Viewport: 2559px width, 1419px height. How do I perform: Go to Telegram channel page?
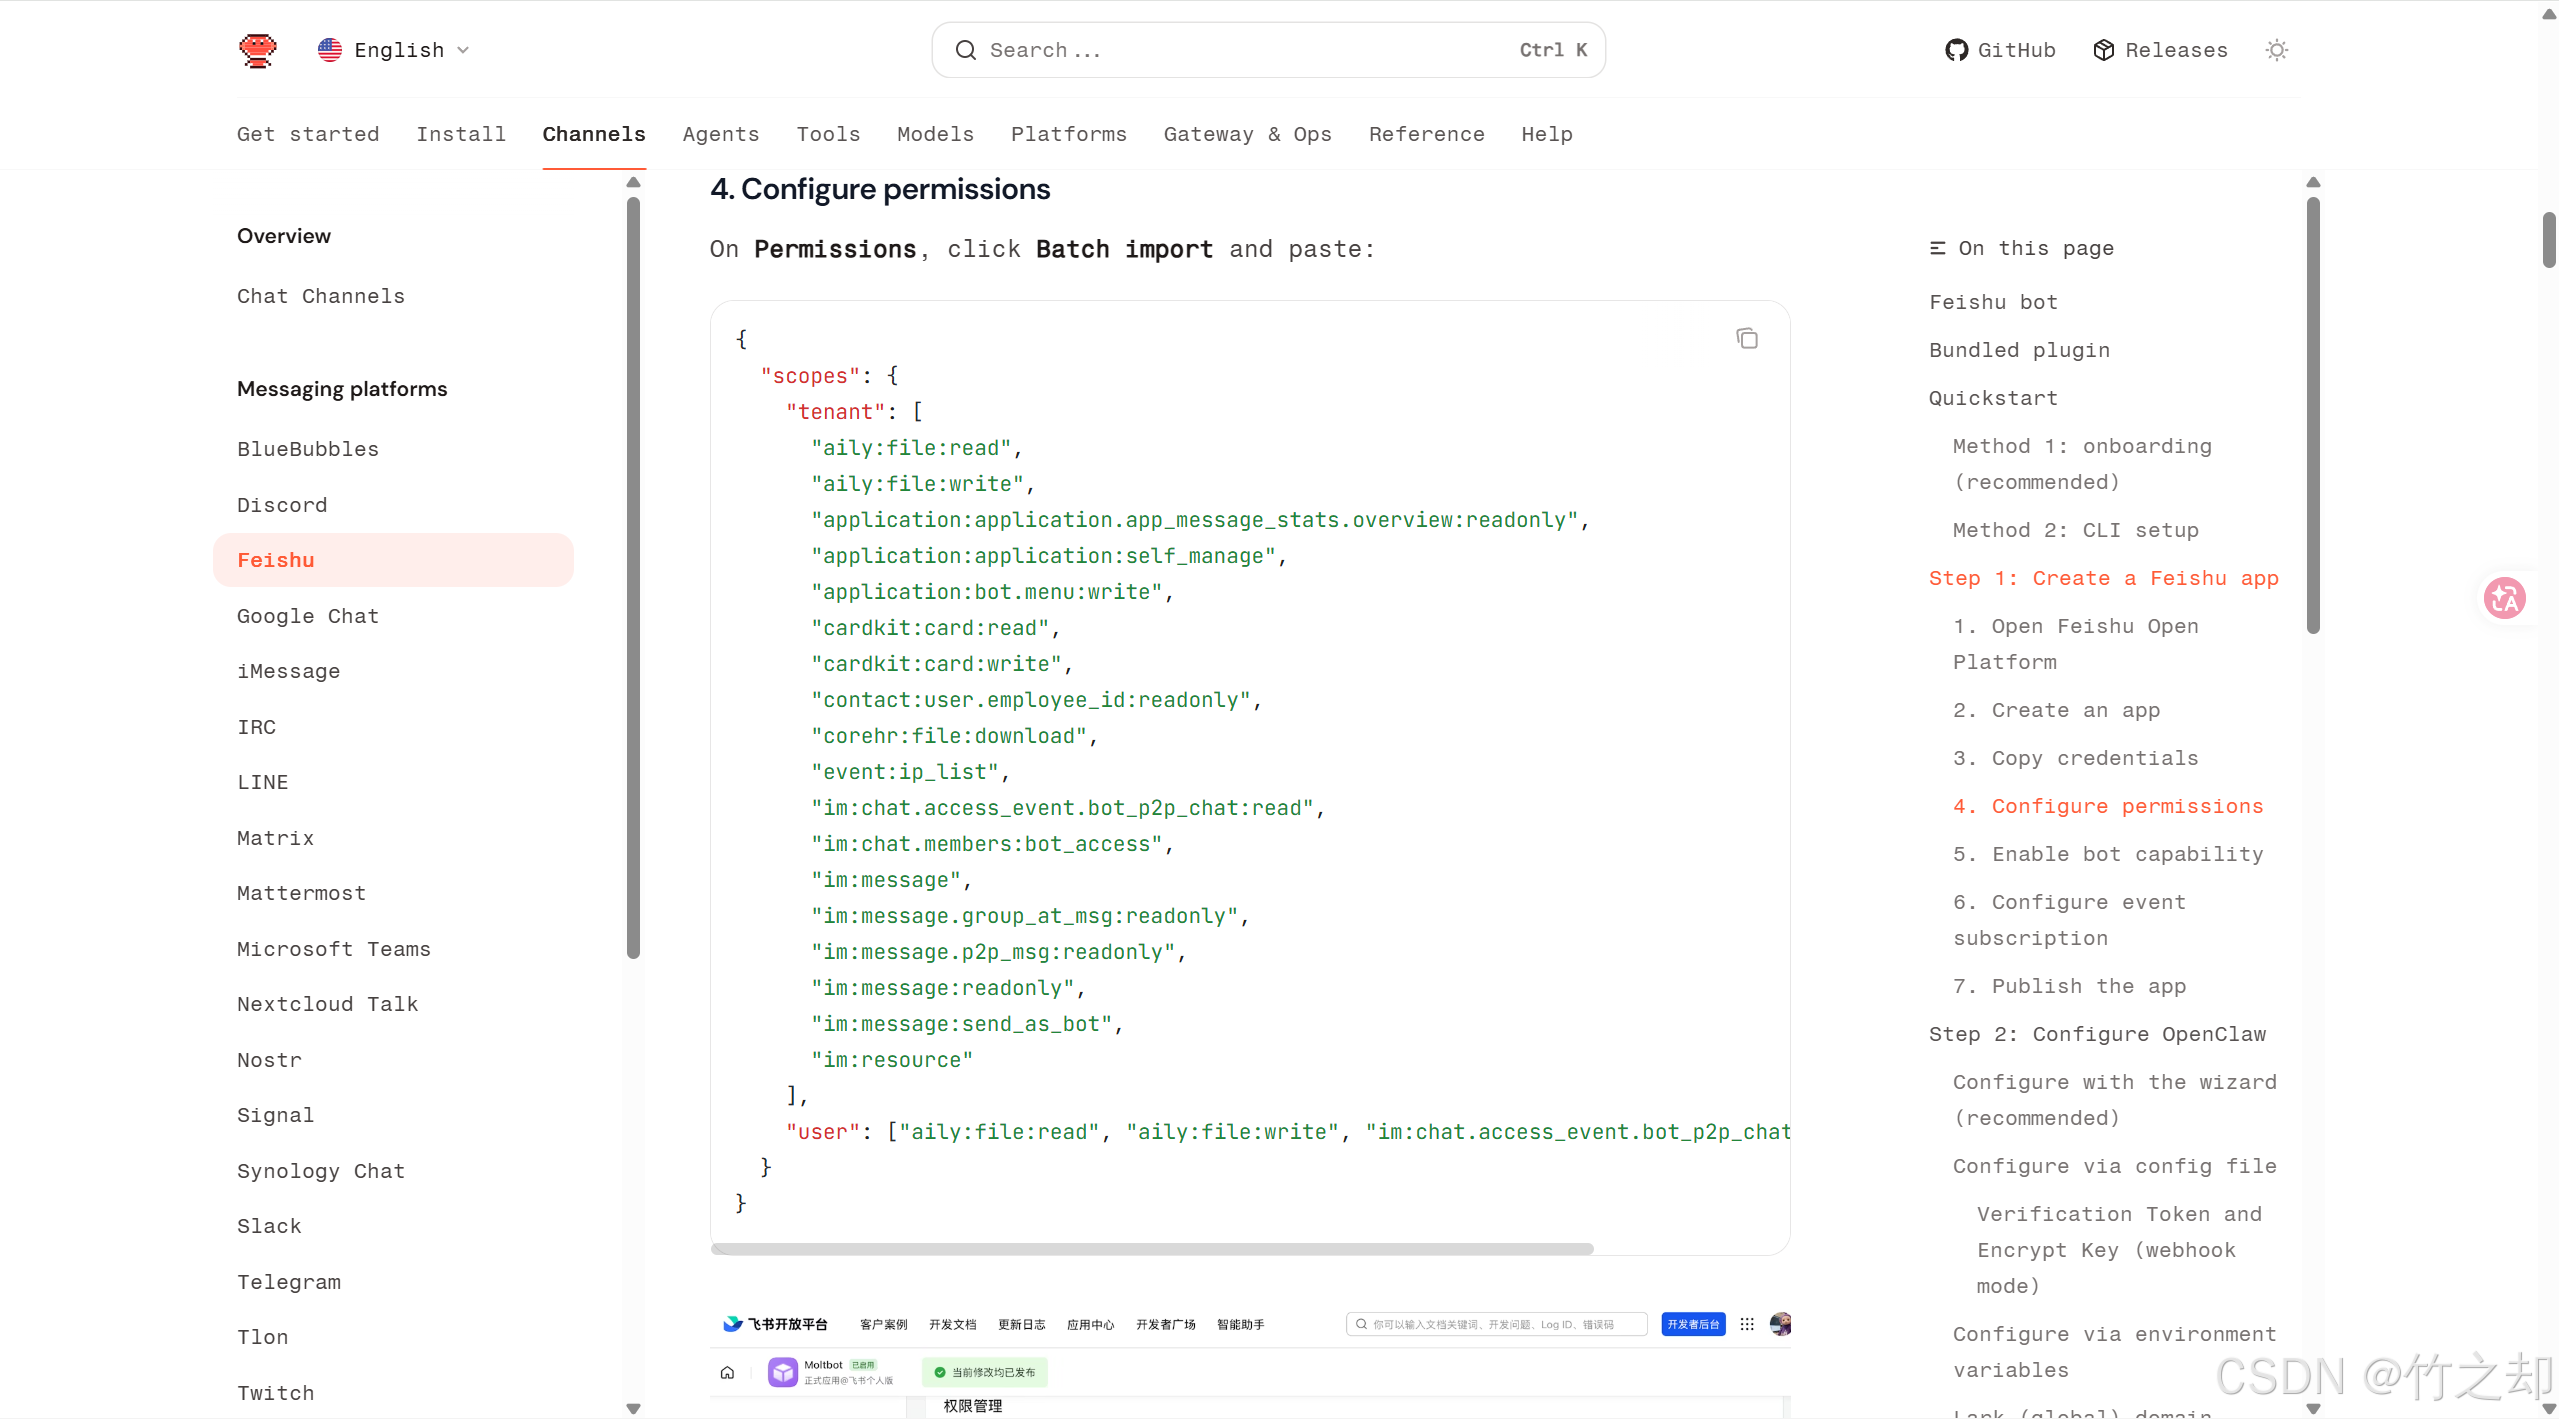click(288, 1282)
